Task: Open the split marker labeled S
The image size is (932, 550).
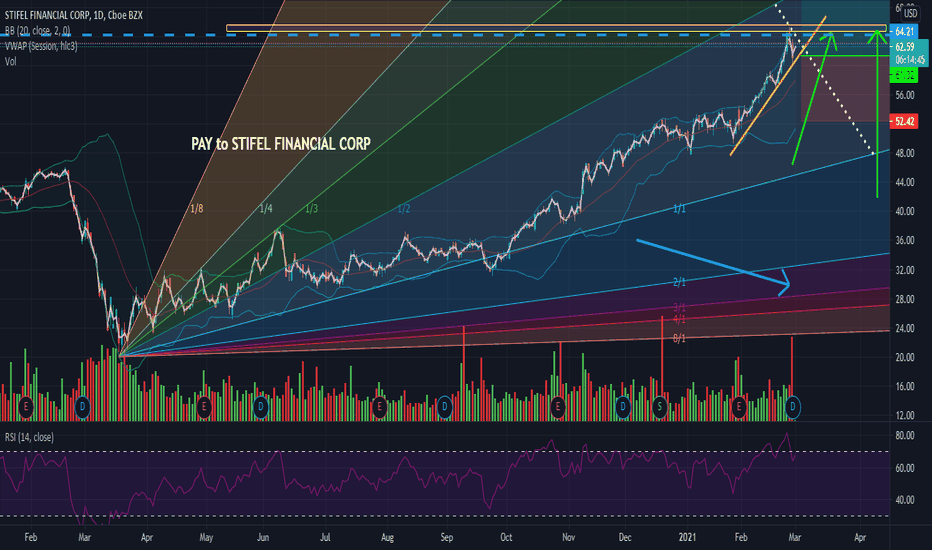Action: tap(659, 407)
